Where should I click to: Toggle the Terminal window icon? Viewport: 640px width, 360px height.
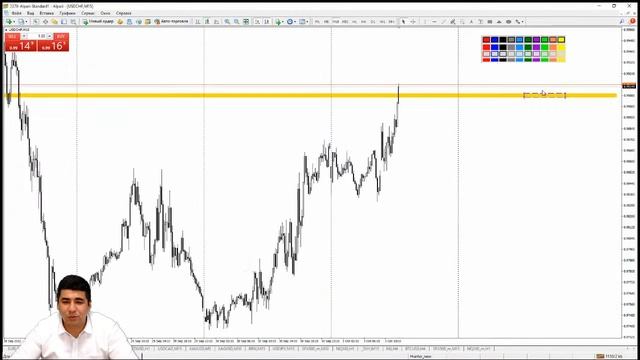[64, 22]
